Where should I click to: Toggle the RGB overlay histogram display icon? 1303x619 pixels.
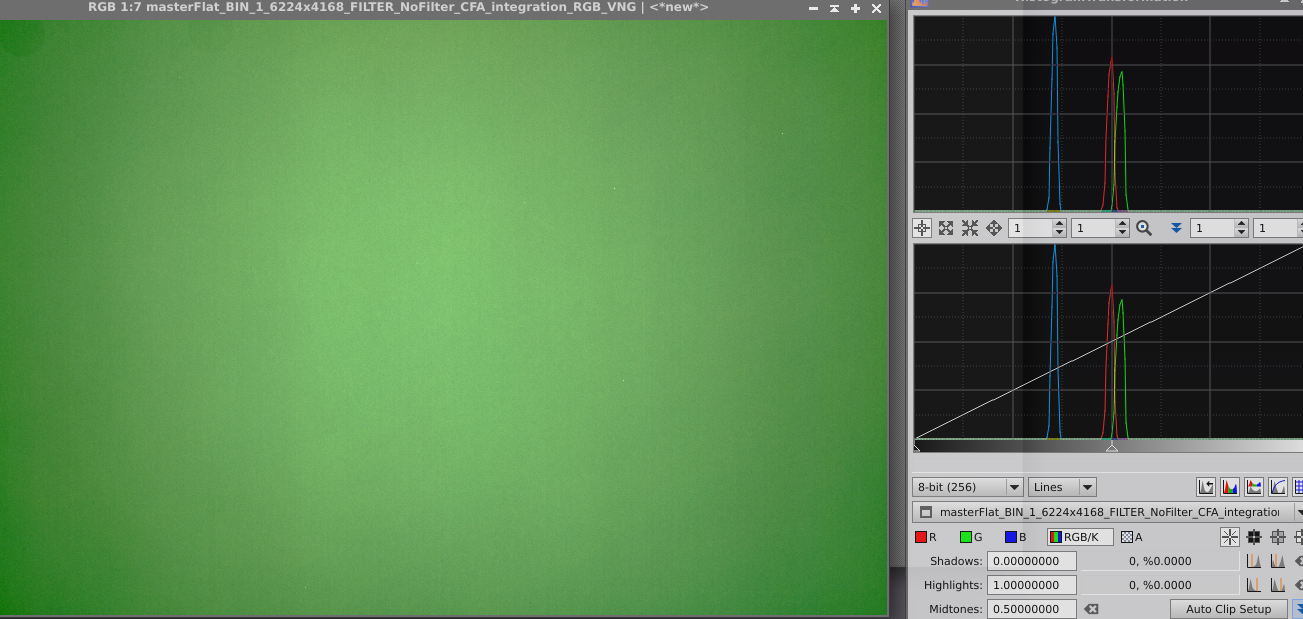[1254, 487]
